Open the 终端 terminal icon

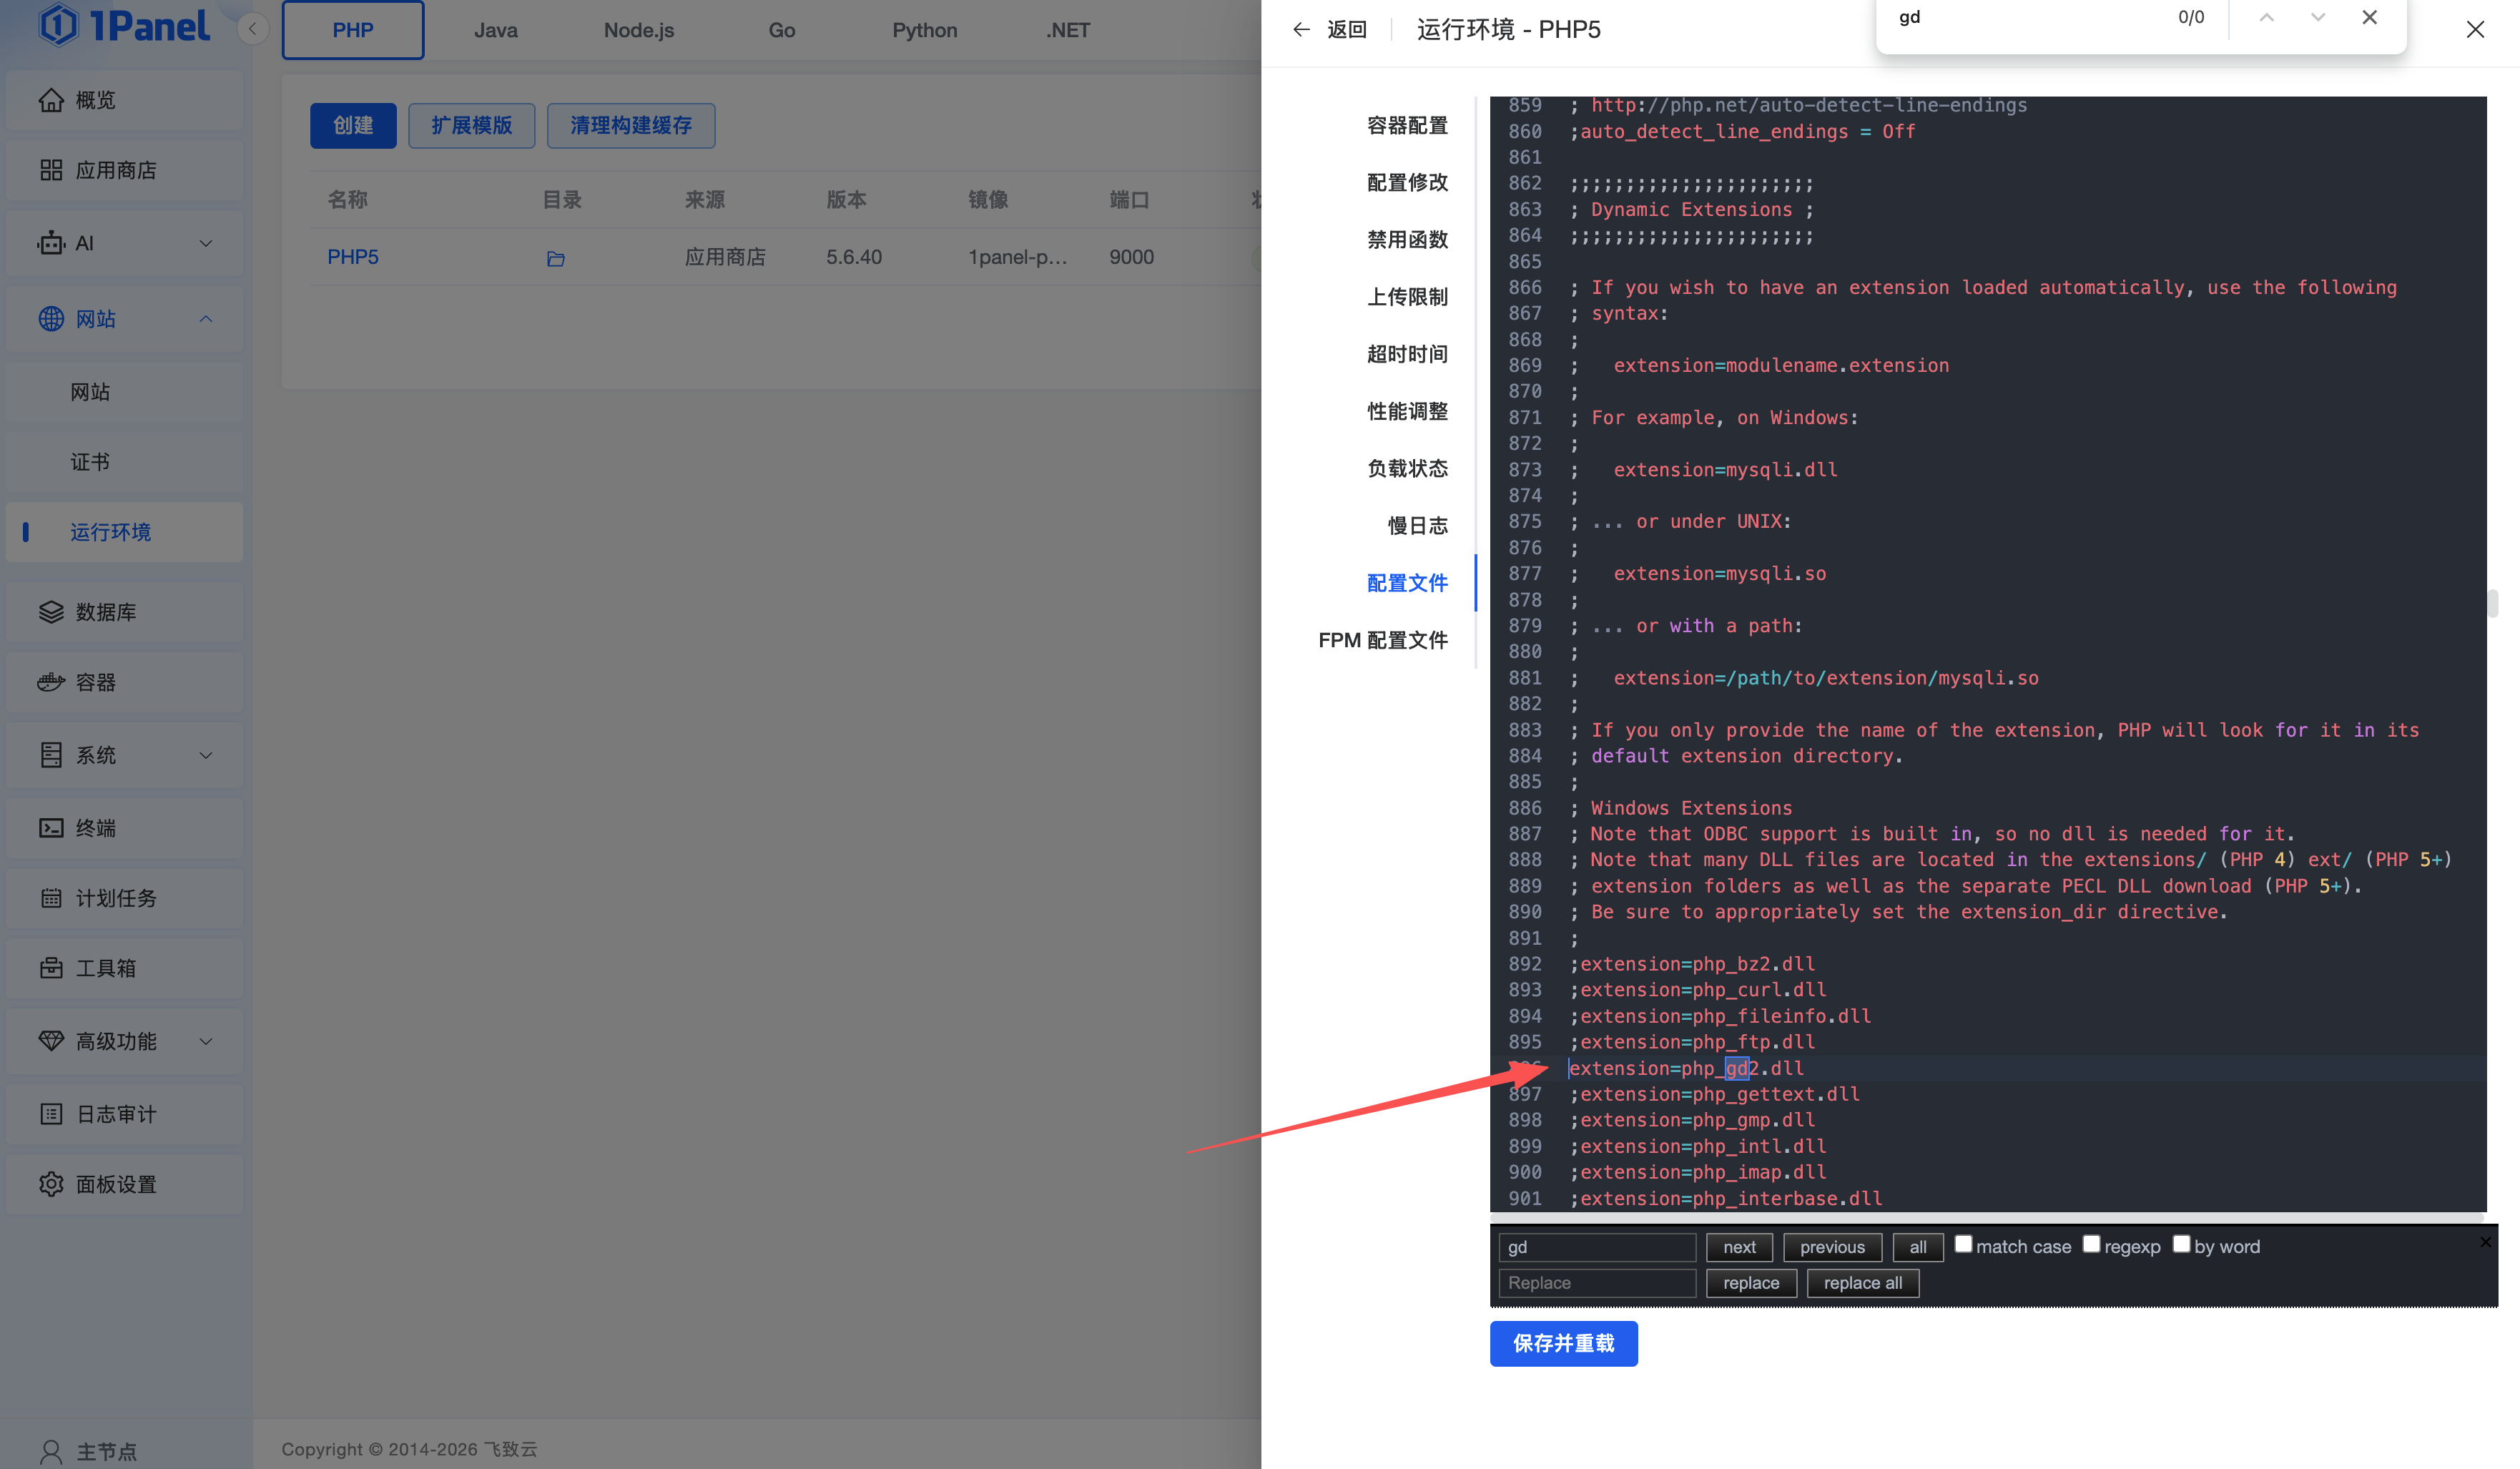[51, 828]
